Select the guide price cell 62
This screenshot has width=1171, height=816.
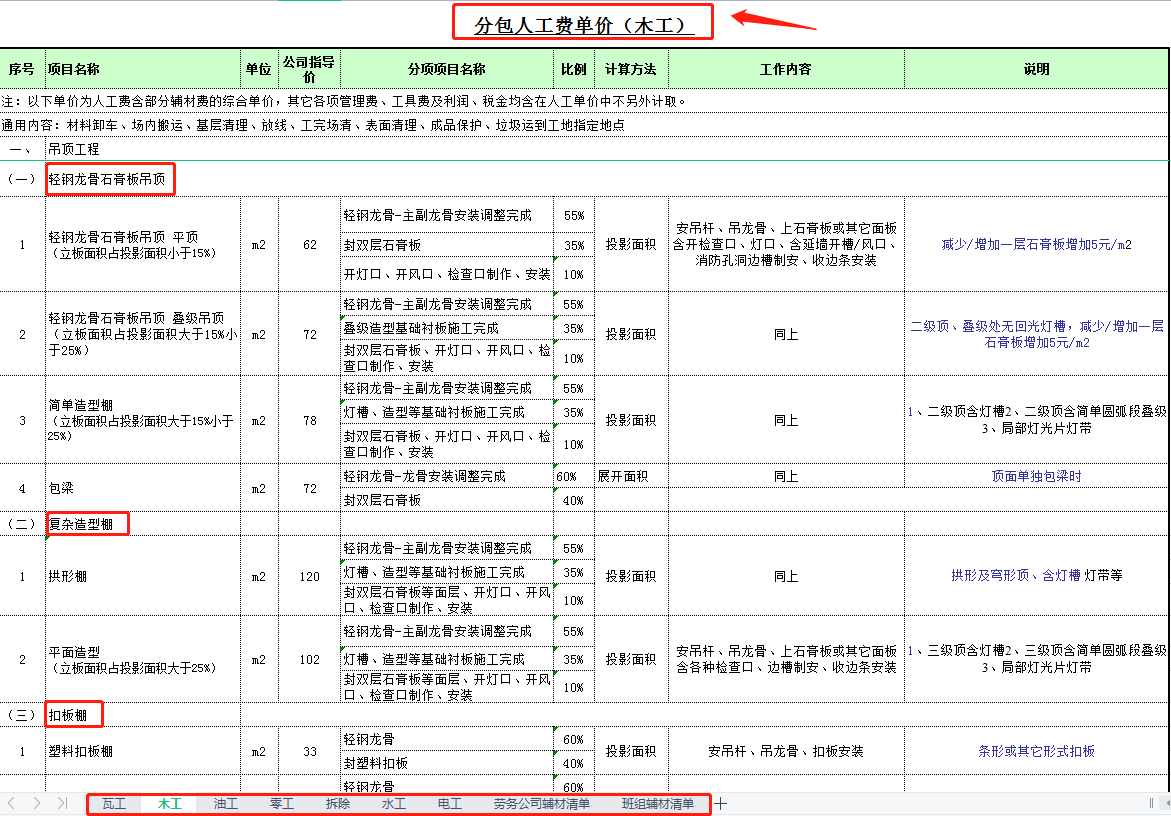309,245
